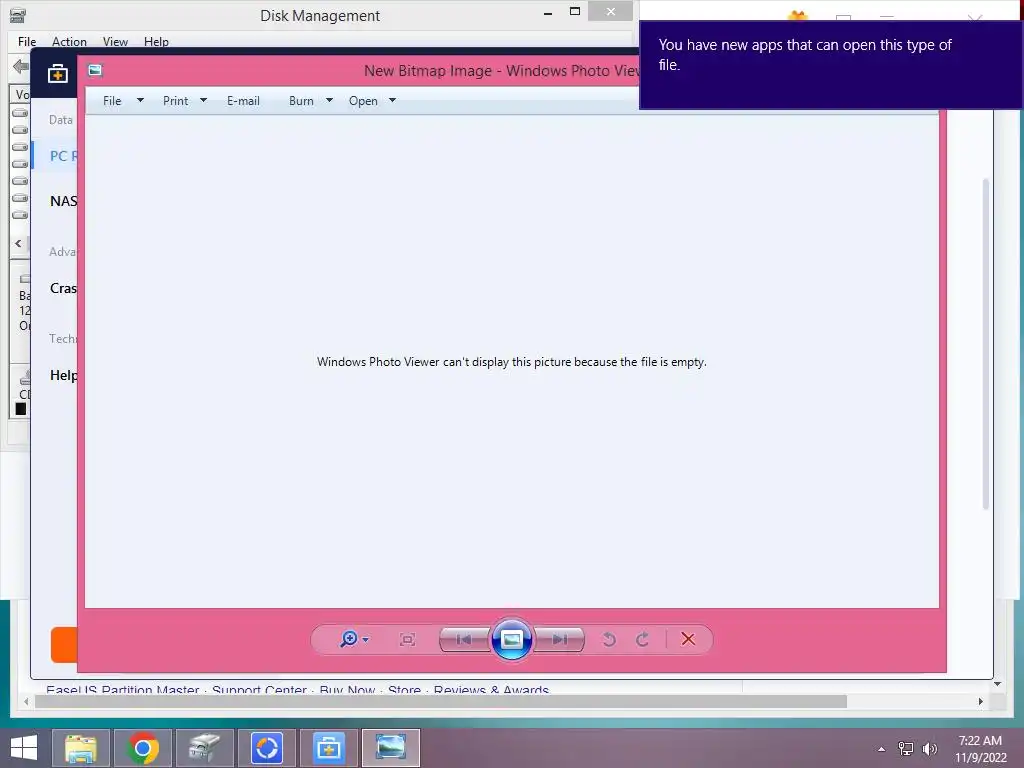Click the Buy Now link
This screenshot has width=1024, height=768.
click(x=347, y=690)
